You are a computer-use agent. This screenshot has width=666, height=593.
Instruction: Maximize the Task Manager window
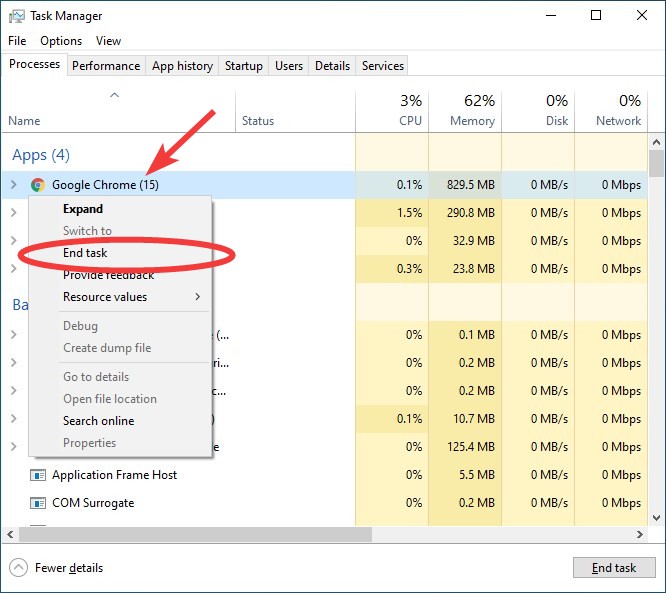tap(596, 16)
